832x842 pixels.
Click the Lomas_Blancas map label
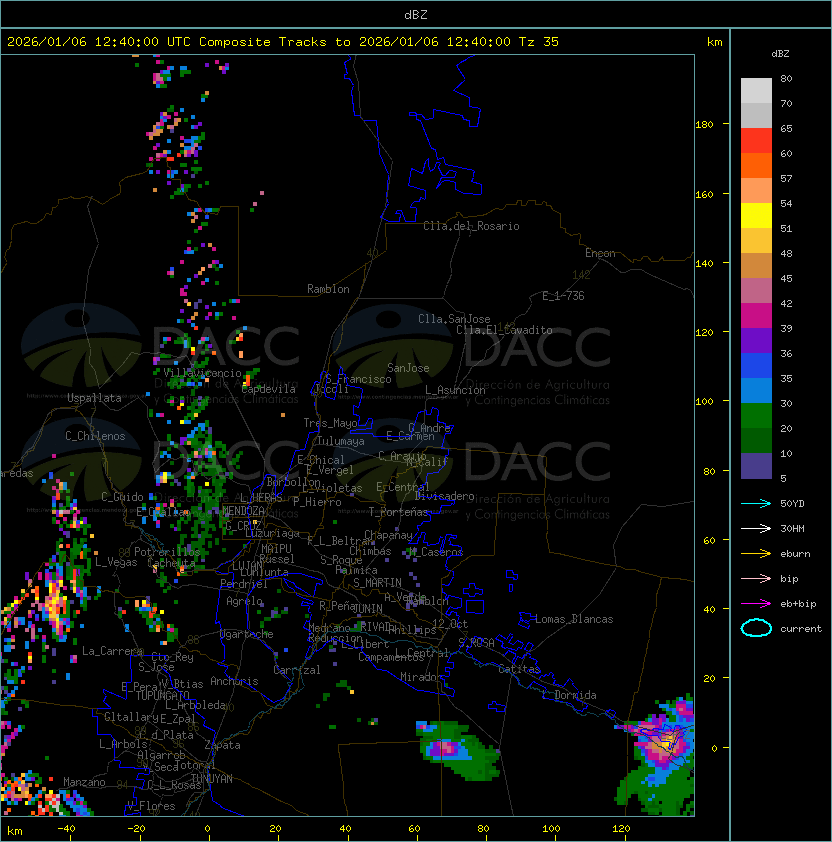click(x=574, y=619)
